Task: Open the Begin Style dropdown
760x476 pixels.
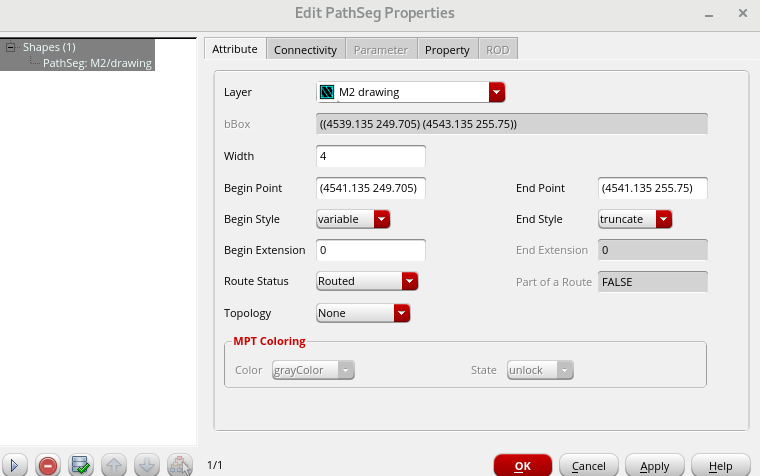Action: tap(381, 219)
